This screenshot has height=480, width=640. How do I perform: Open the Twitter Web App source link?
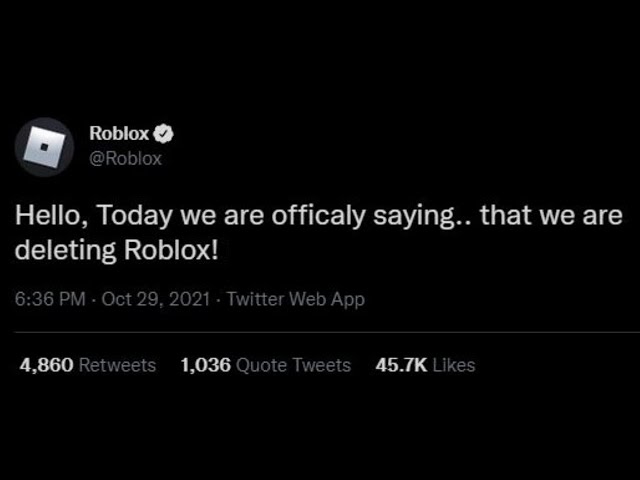pos(296,299)
